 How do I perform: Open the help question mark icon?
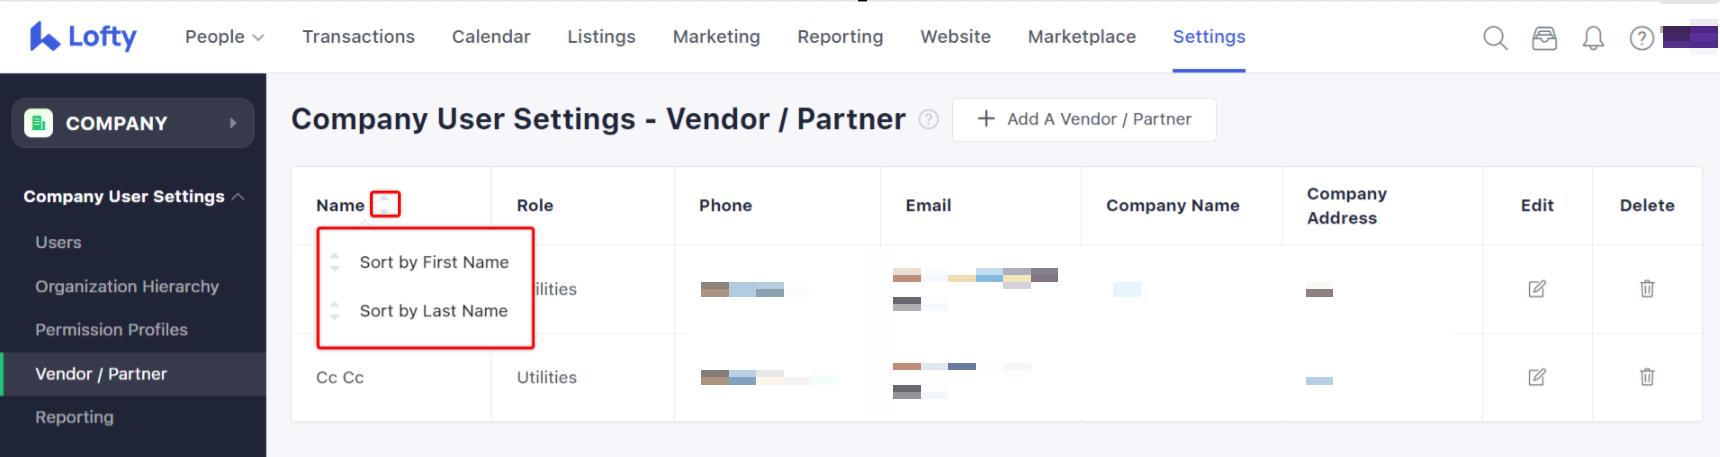[x=1641, y=38]
